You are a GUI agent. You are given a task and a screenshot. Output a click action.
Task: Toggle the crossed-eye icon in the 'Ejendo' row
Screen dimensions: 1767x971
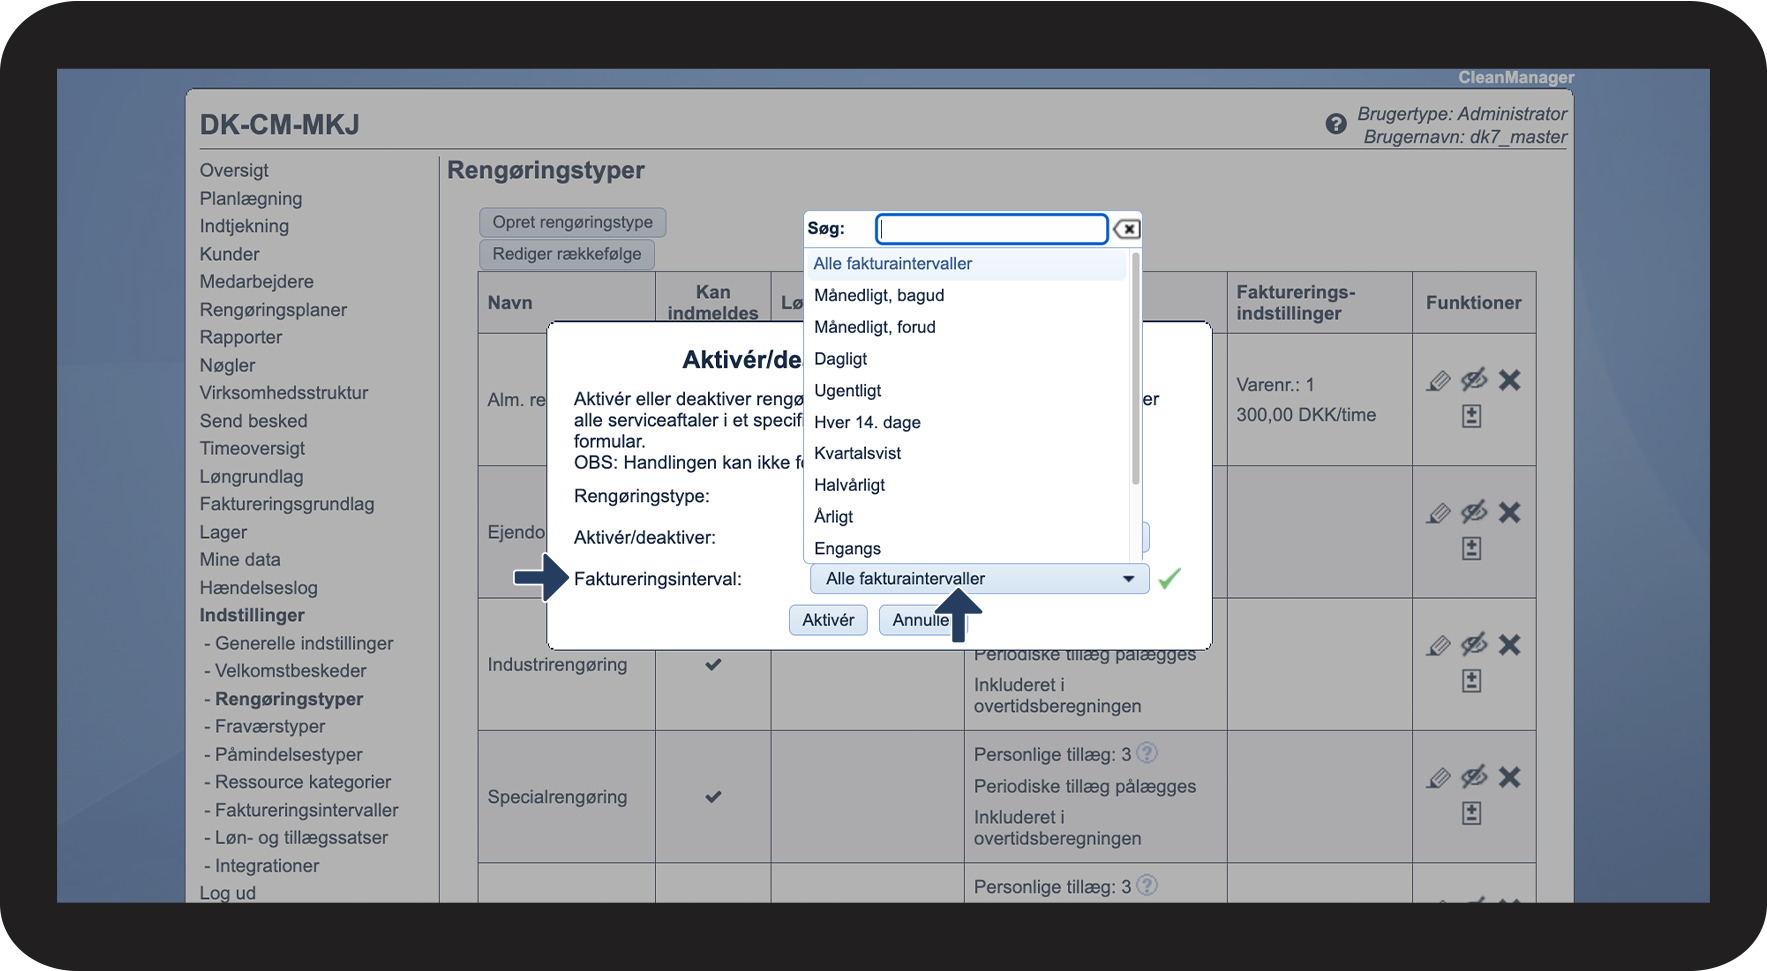(x=1474, y=513)
